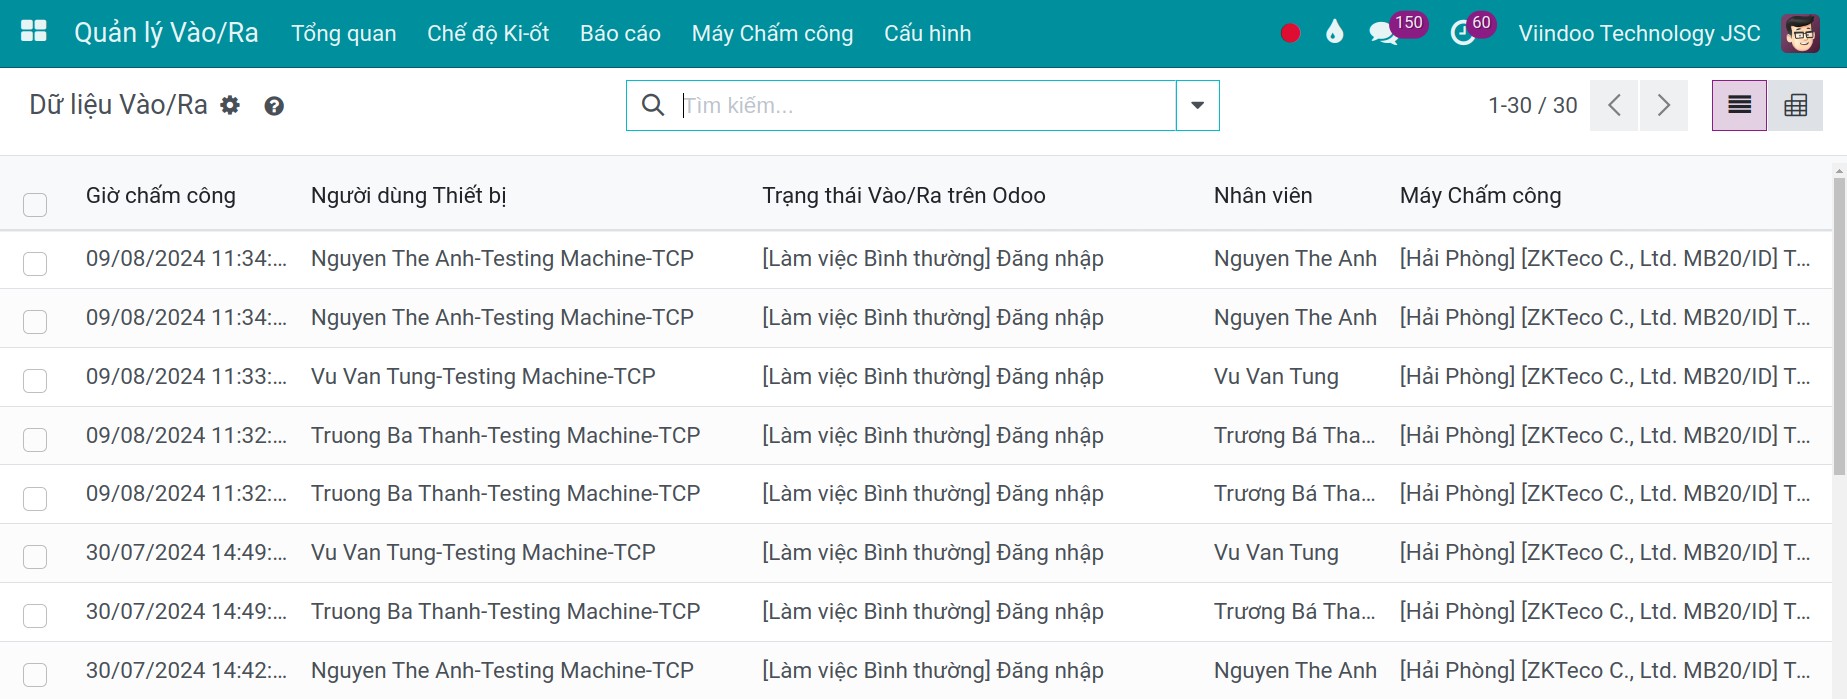Open the Chế độ Ki-ốt menu
Viewport: 1847px width, 699px height.
click(488, 33)
